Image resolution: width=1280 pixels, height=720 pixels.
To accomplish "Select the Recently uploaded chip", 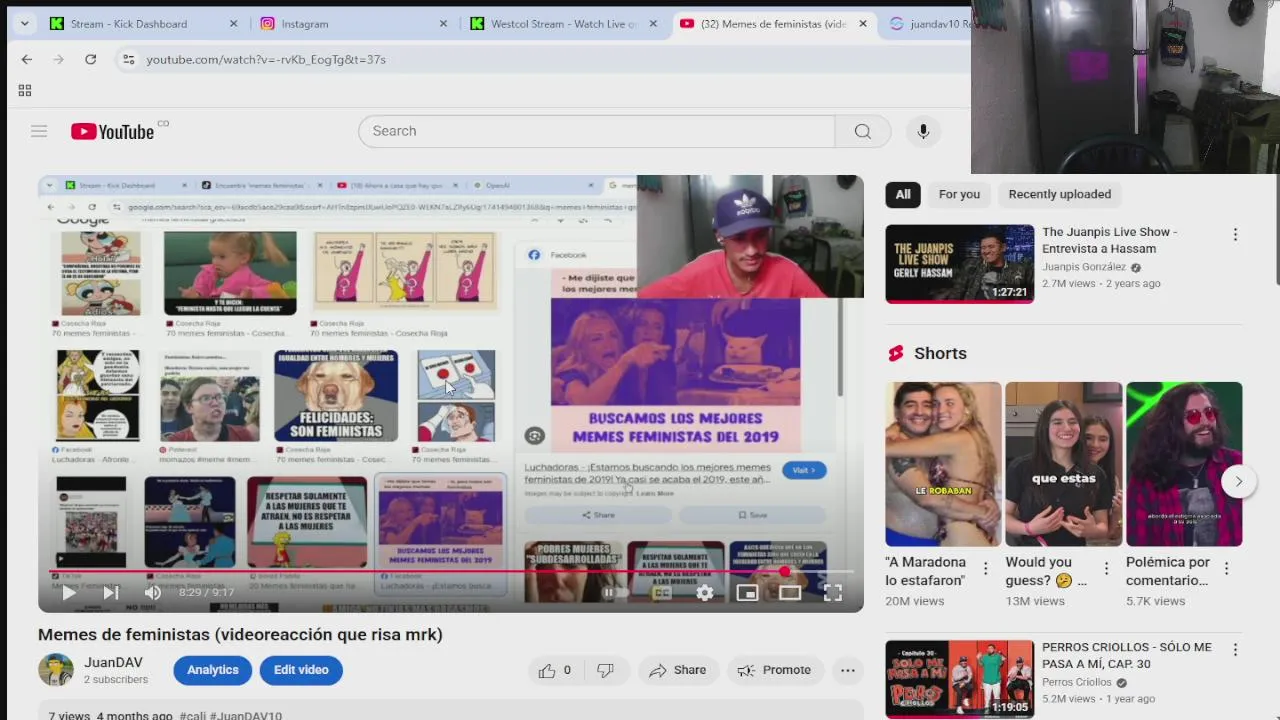I will [1060, 194].
